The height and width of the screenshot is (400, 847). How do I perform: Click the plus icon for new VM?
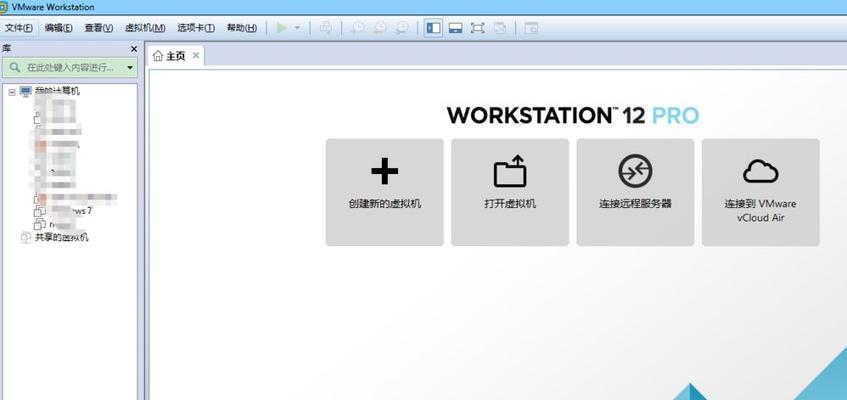[x=385, y=171]
